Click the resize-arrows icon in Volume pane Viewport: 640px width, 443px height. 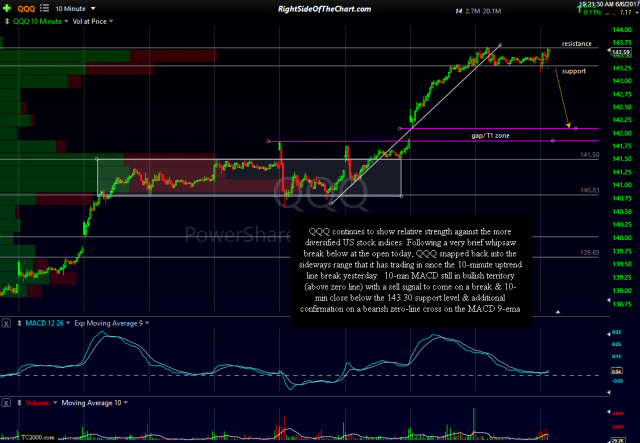pos(19,403)
